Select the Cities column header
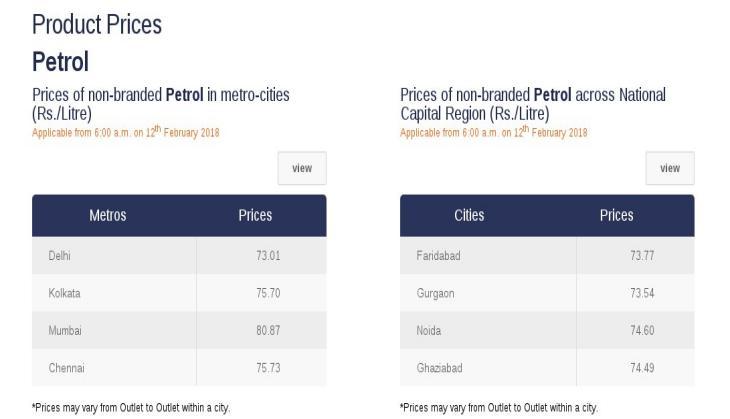Viewport: 730px width, 419px height. 469,215
